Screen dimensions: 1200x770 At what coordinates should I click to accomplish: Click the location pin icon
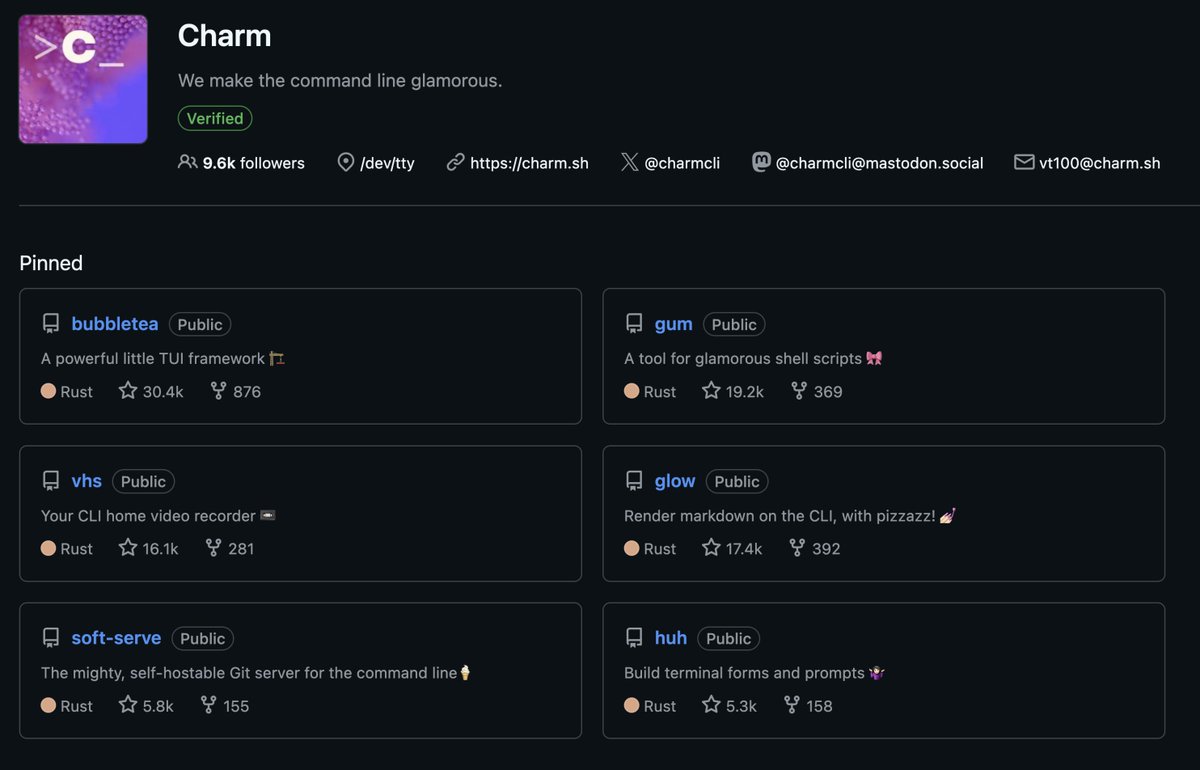(346, 162)
